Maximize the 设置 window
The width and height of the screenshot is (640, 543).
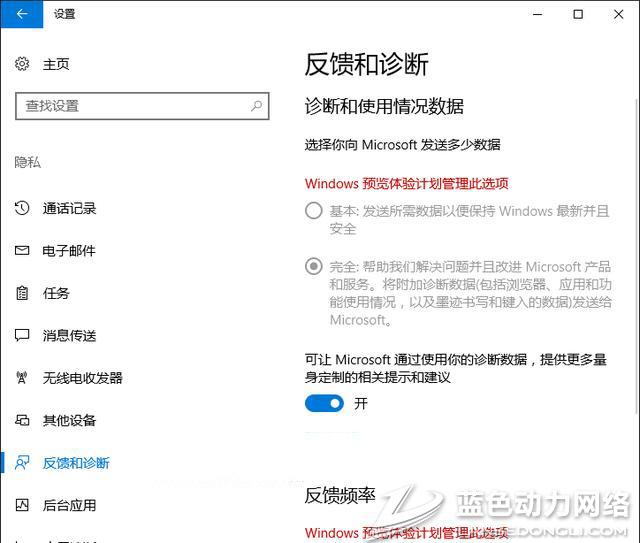(x=578, y=14)
